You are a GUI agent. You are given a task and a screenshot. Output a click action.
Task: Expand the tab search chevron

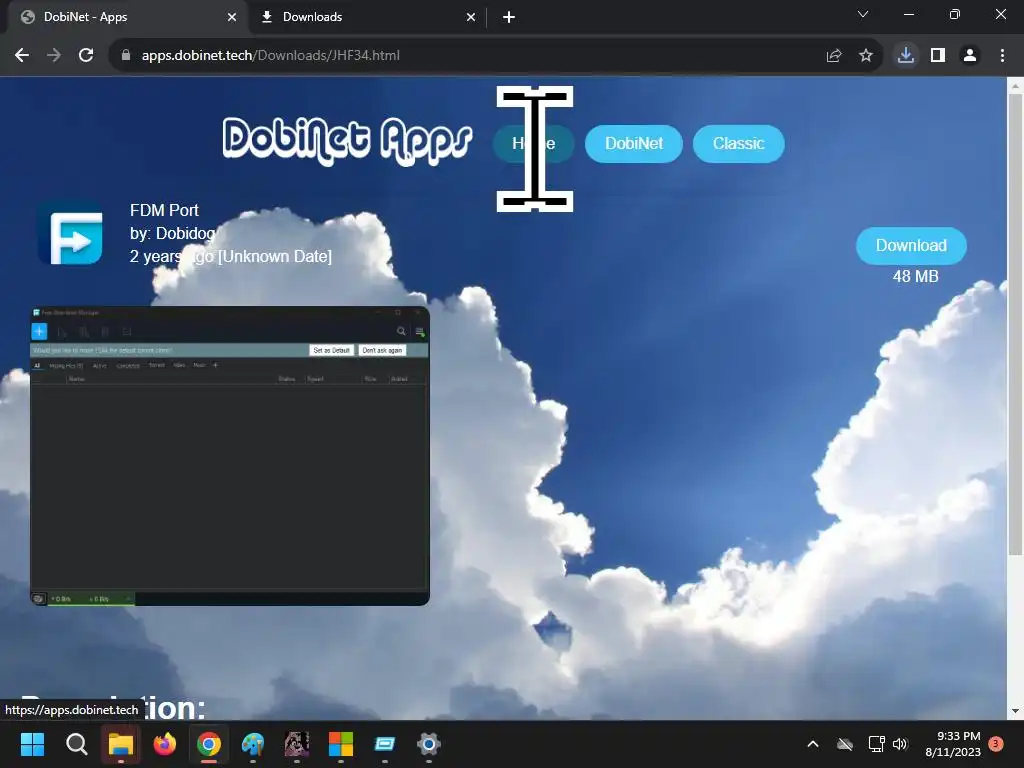click(x=863, y=14)
